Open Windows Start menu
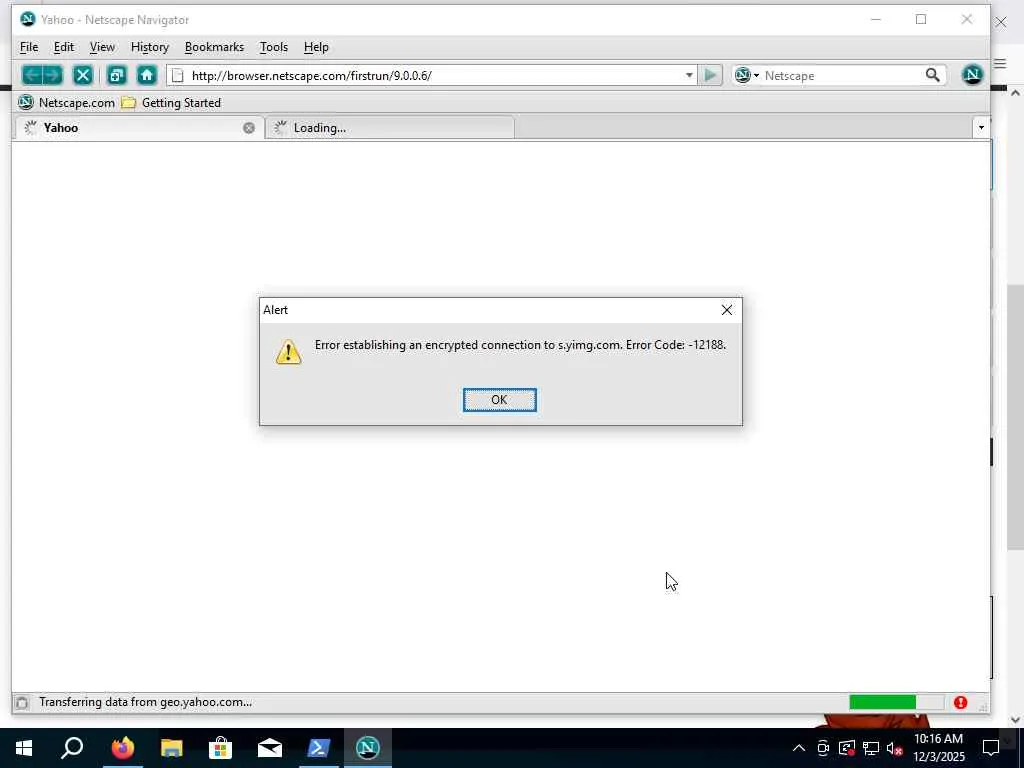This screenshot has width=1024, height=768. click(x=24, y=748)
